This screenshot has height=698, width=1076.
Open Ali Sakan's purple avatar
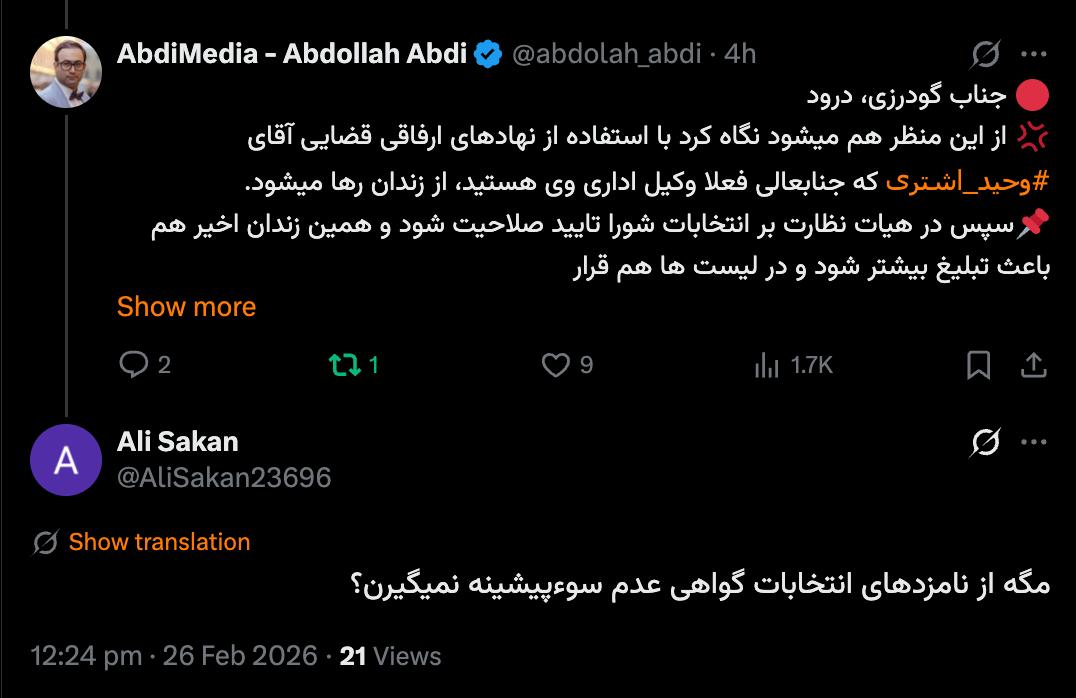coord(66,460)
